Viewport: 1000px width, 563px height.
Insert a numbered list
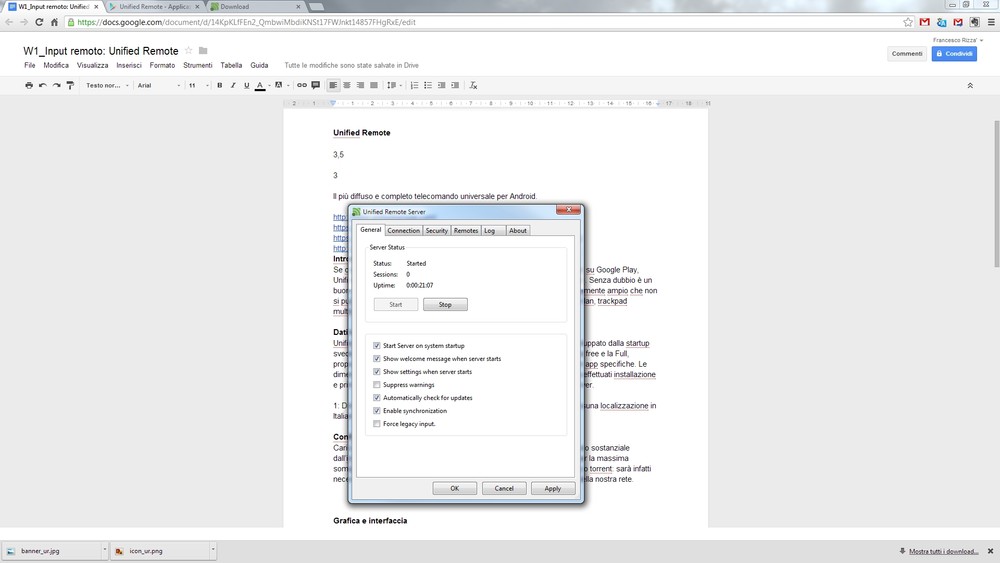point(415,86)
